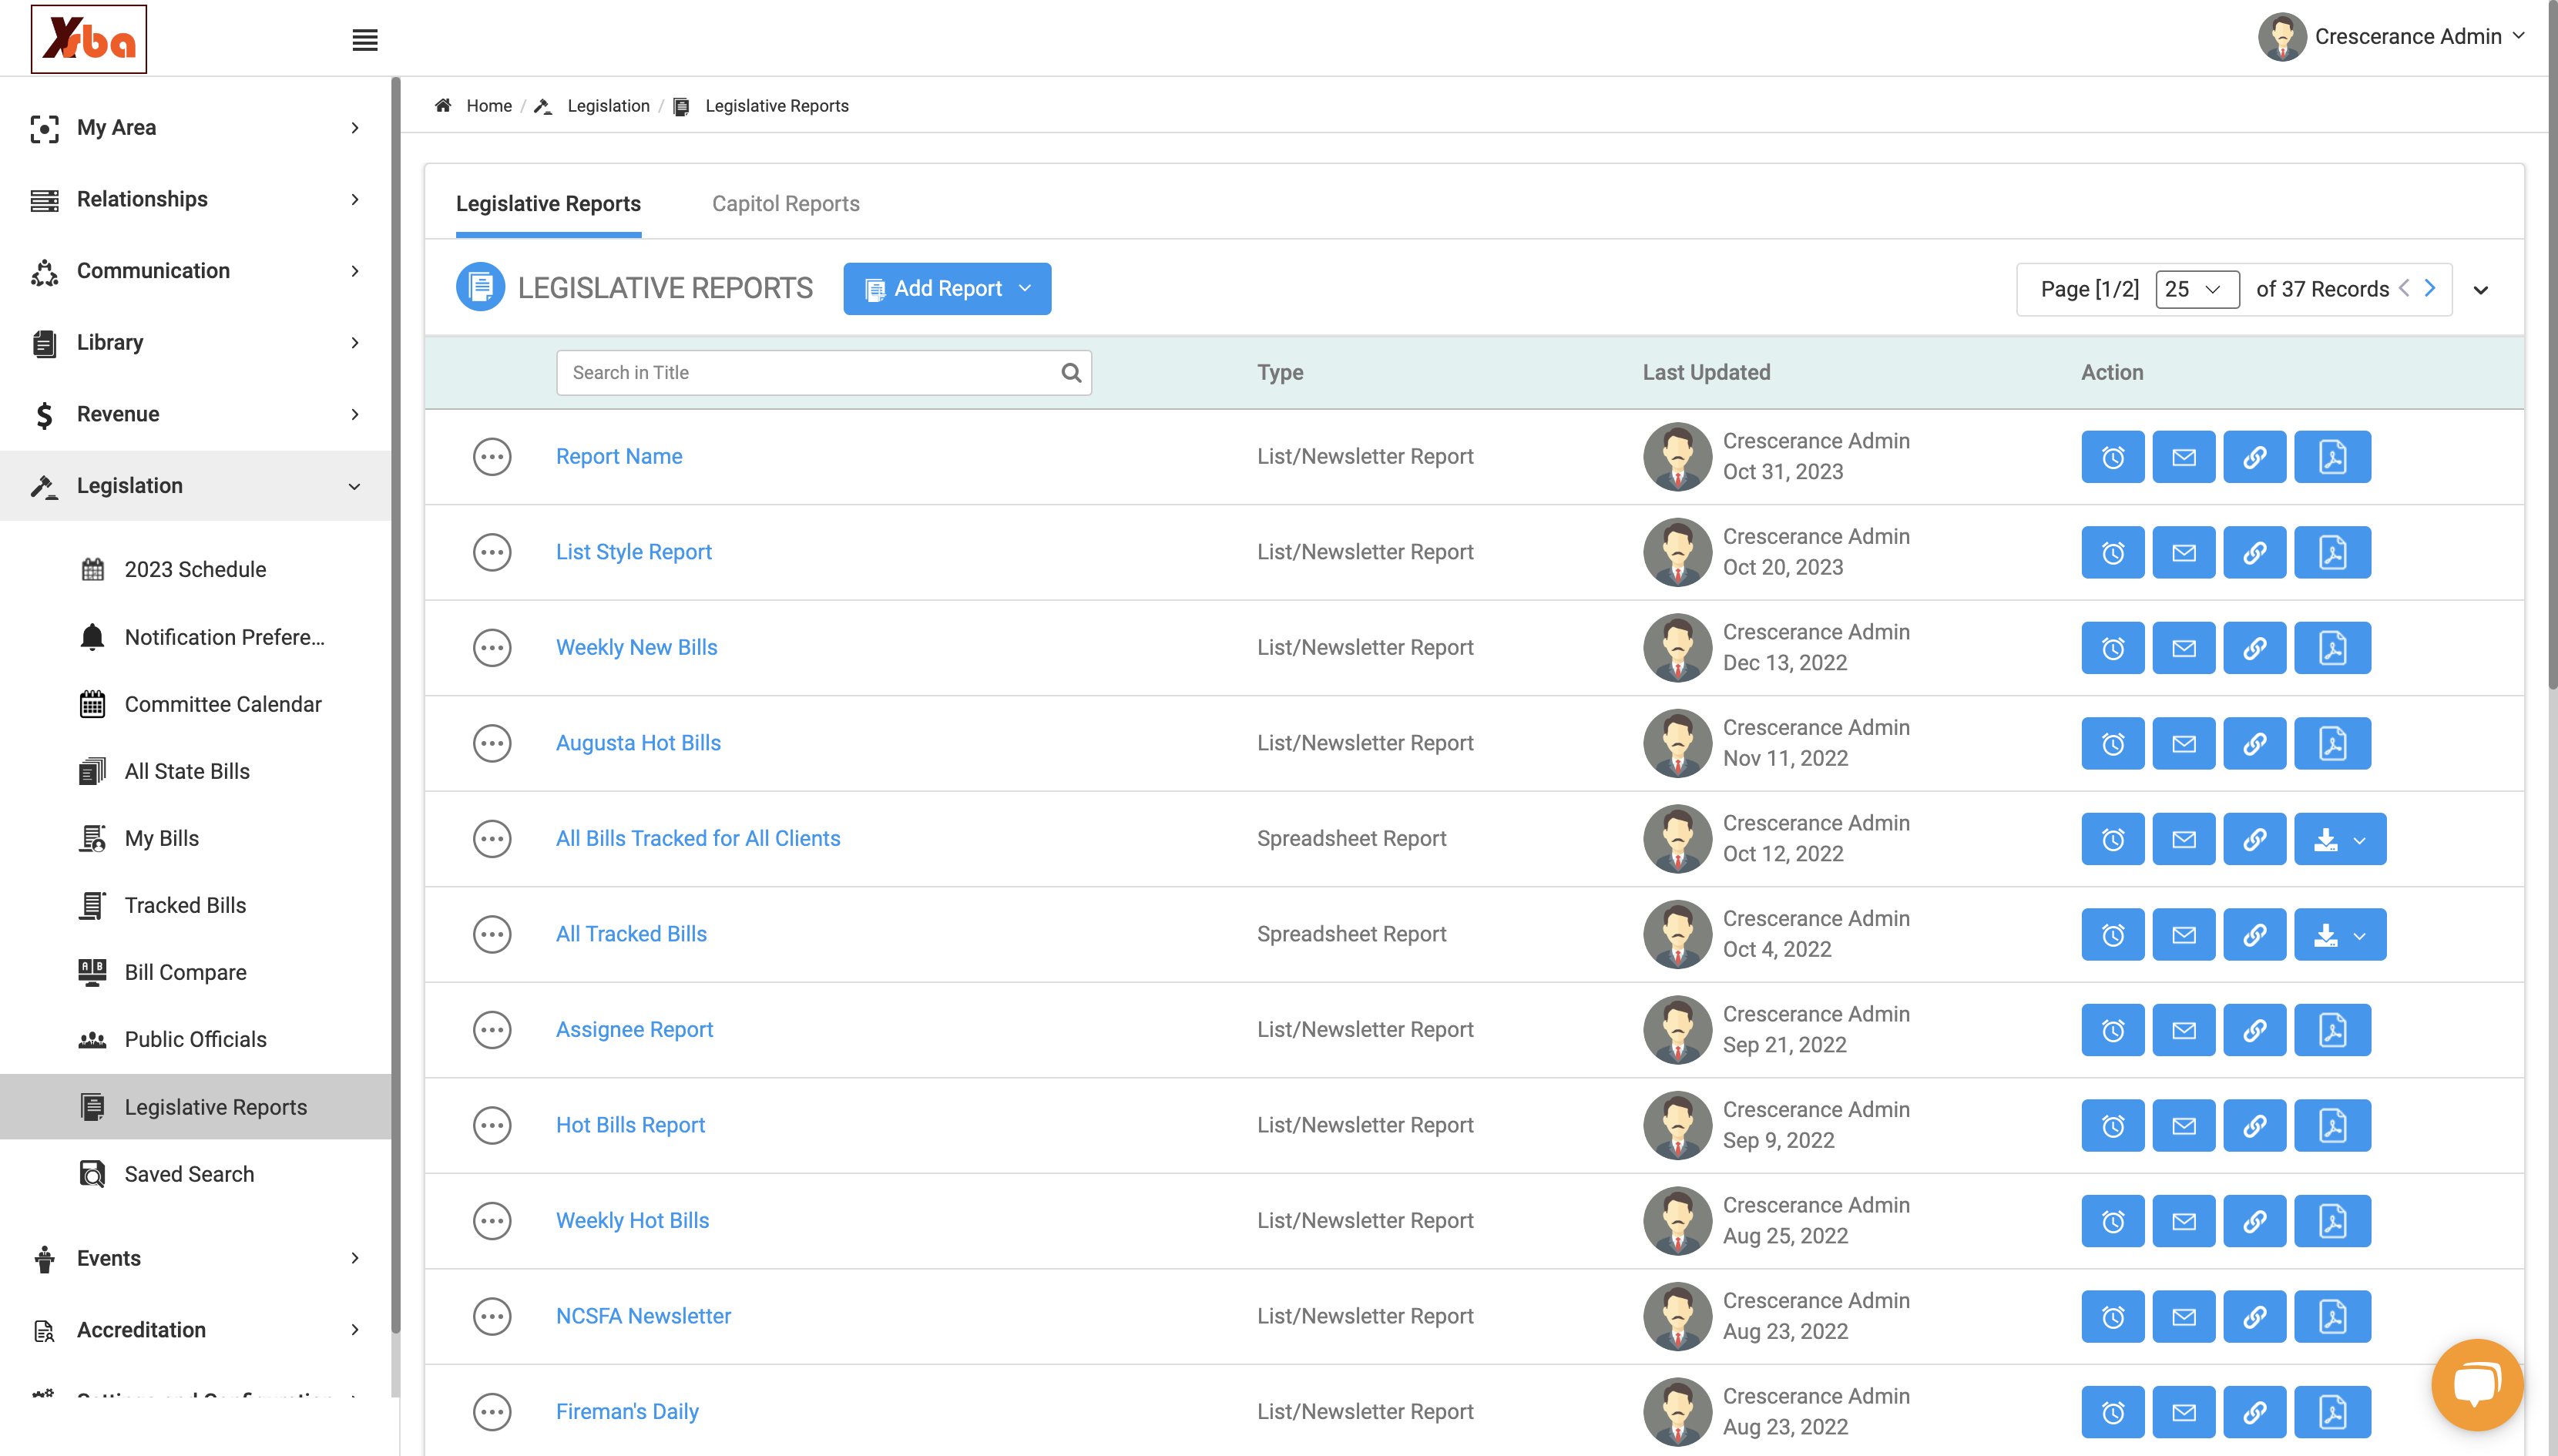
Task: Expand the My Area sidebar section
Action: [195, 128]
